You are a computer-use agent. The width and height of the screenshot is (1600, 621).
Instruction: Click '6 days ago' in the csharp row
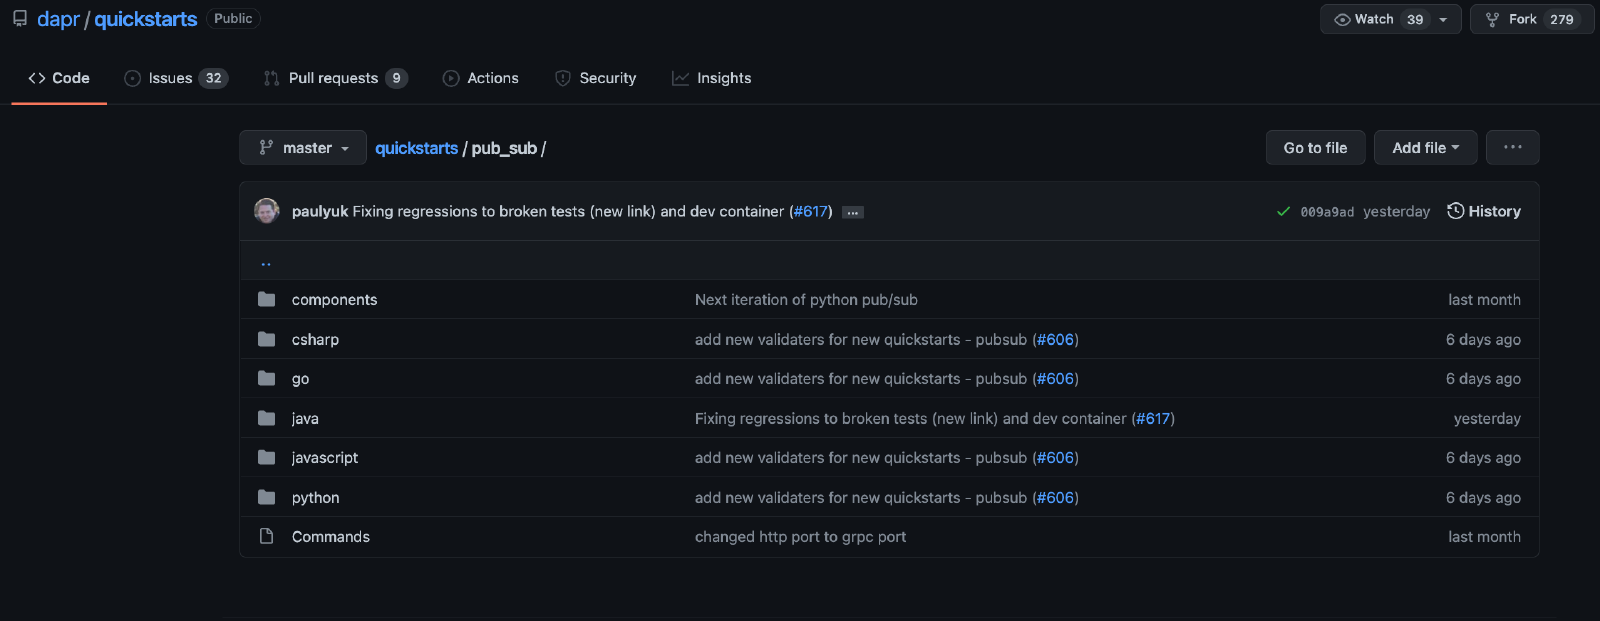[x=1483, y=340]
